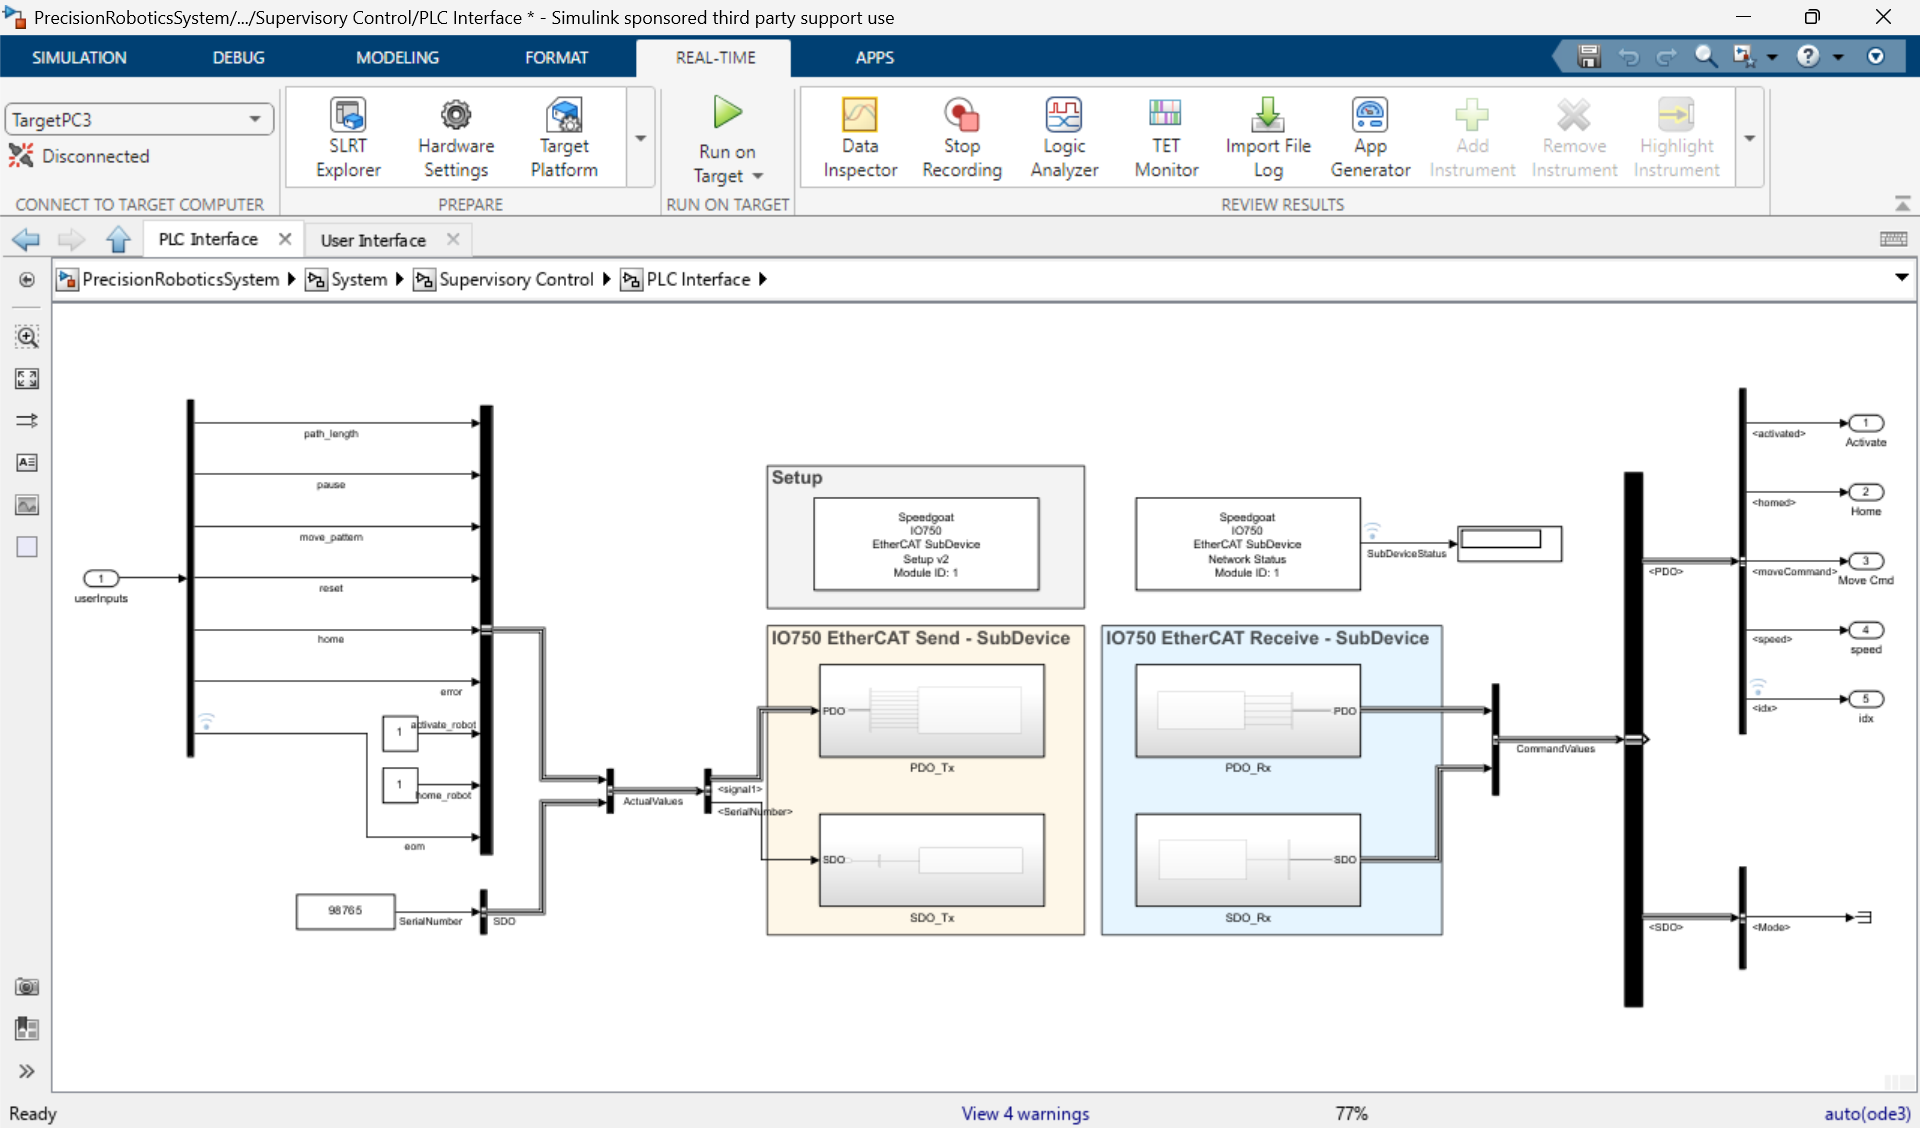The image size is (1920, 1128).
Task: Open the Help dropdown arrow
Action: point(1838,57)
